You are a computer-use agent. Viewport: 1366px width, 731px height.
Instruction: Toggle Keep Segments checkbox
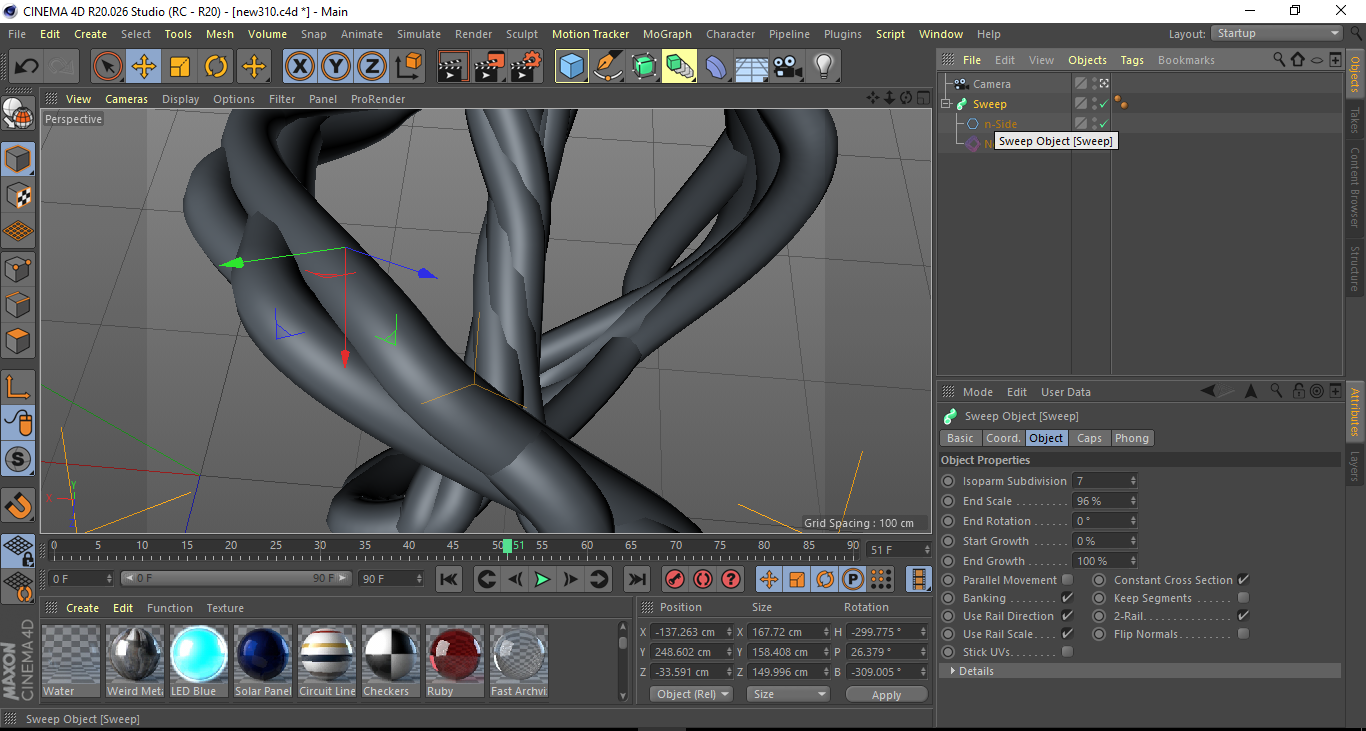click(x=1243, y=598)
